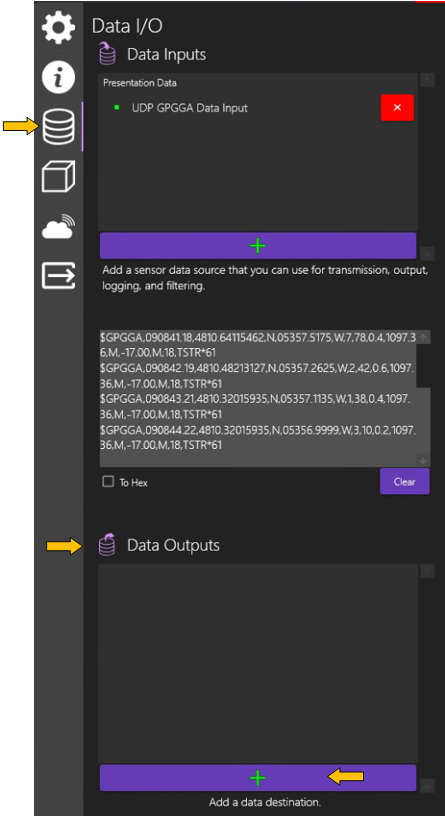Image resolution: width=445 pixels, height=816 pixels.
Task: Click the Data Outputs list down arrow
Action: pos(427,785)
